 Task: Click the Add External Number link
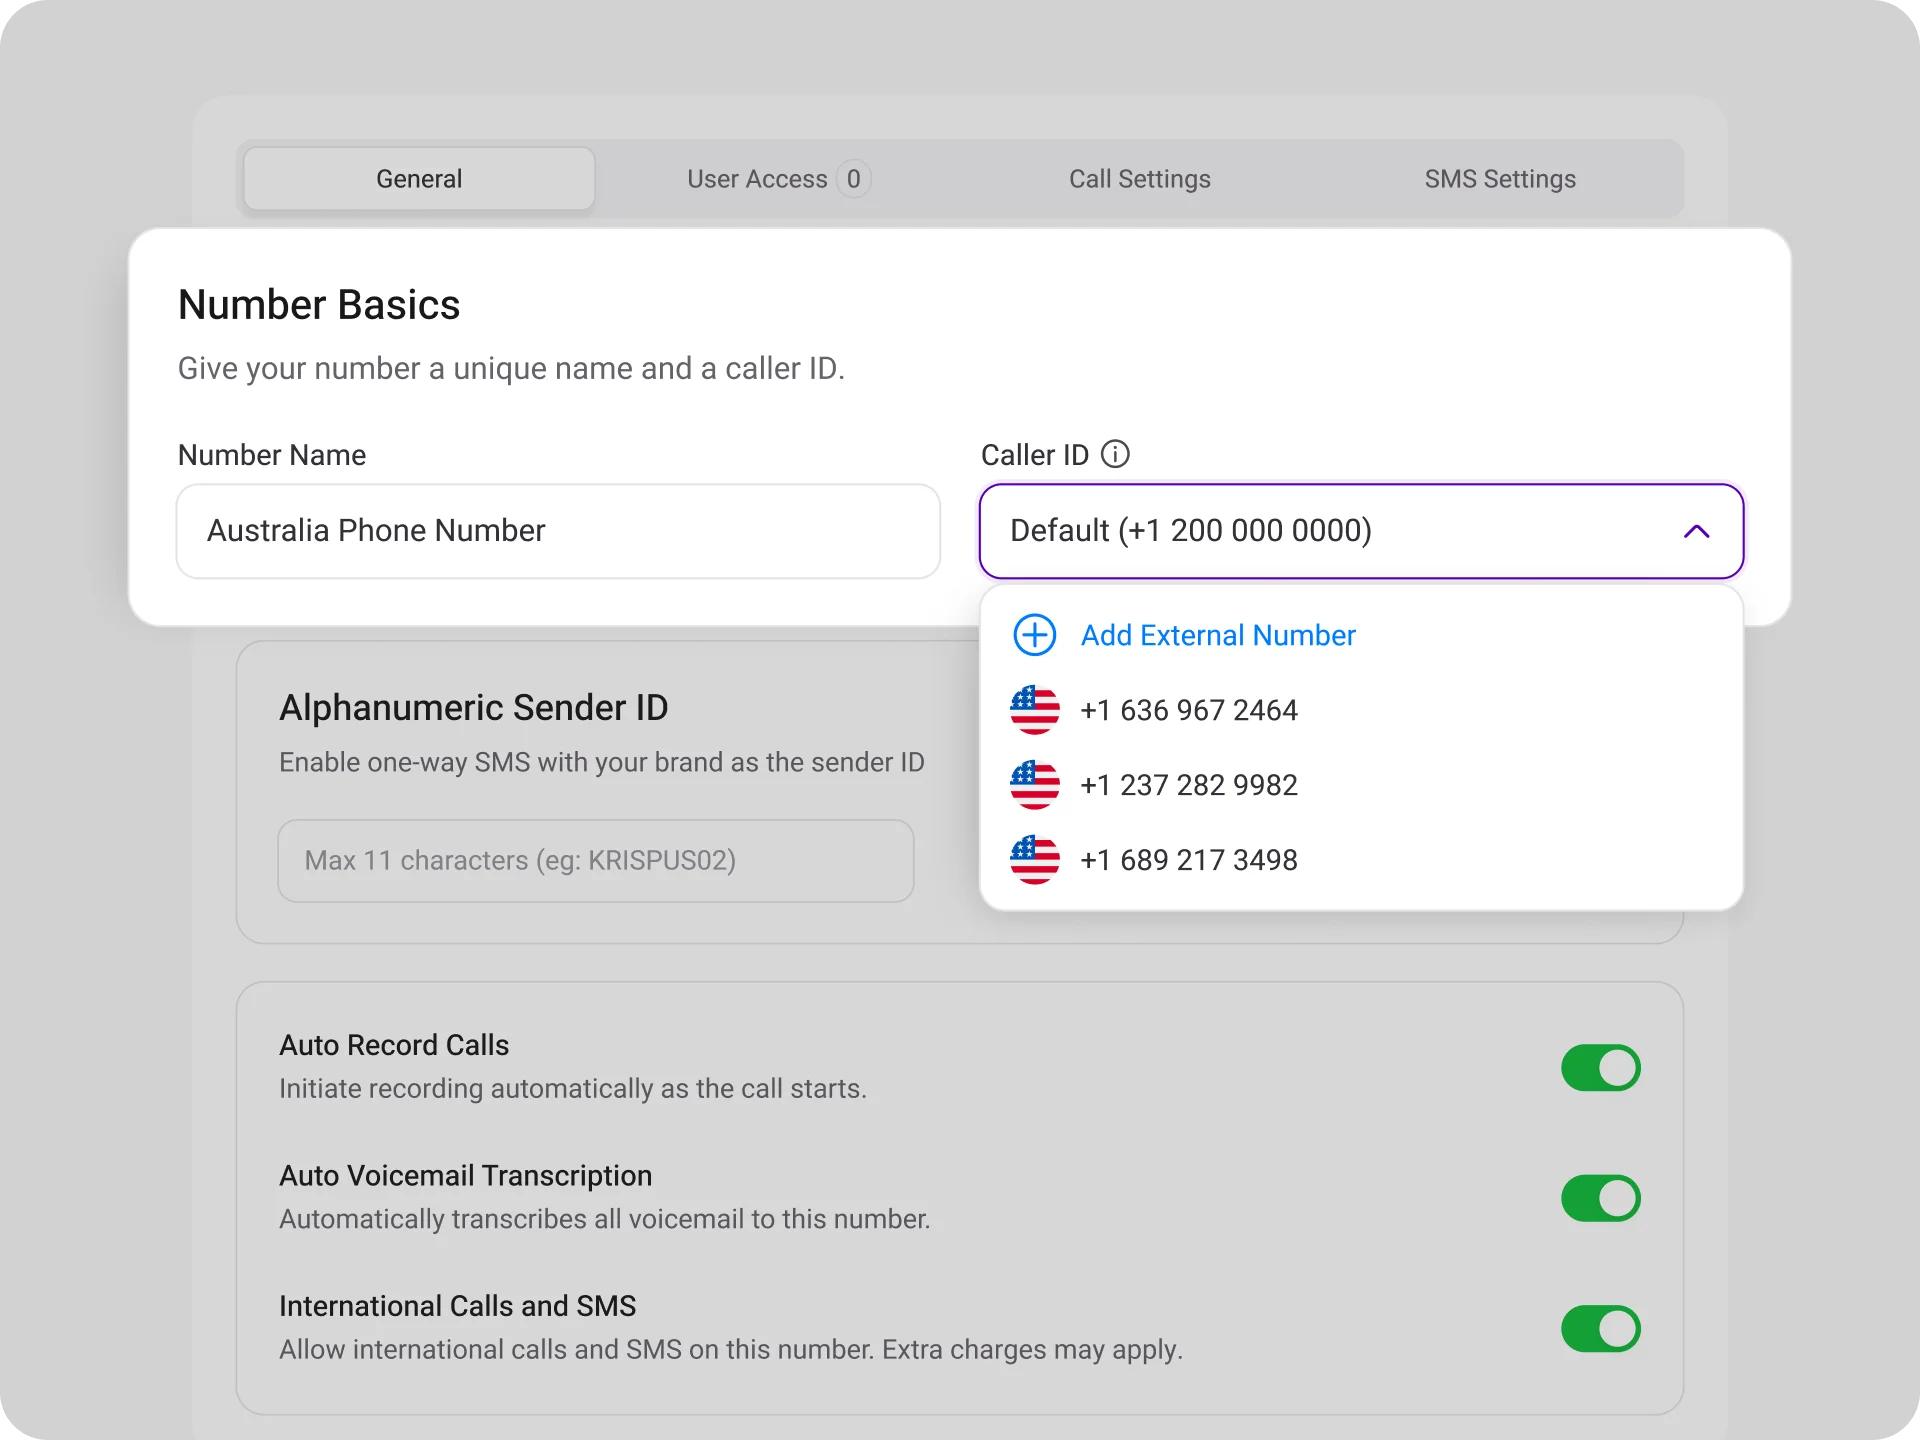pos(1218,635)
